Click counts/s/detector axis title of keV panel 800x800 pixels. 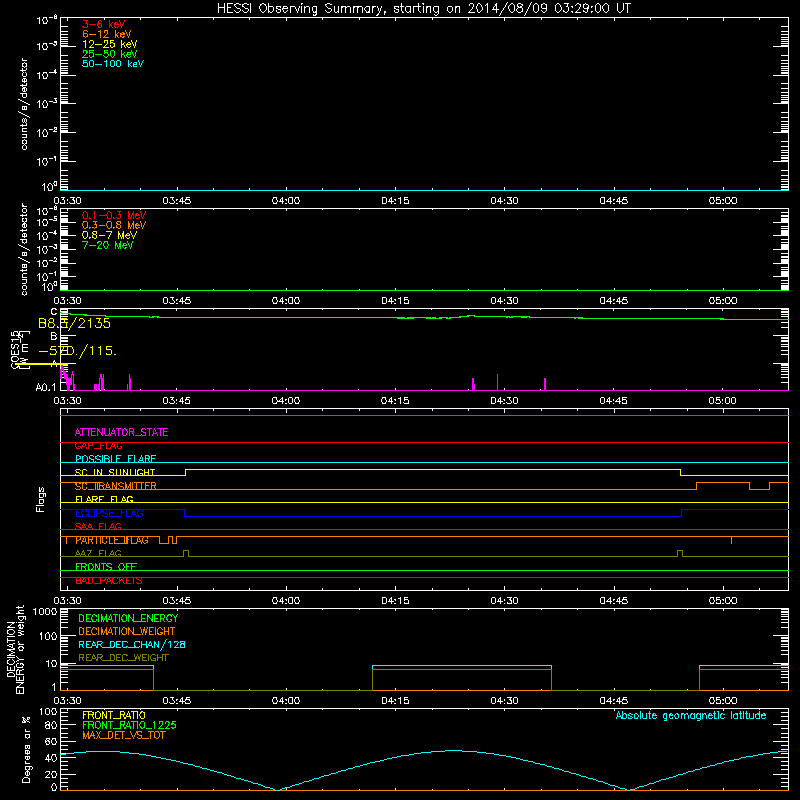coord(24,104)
